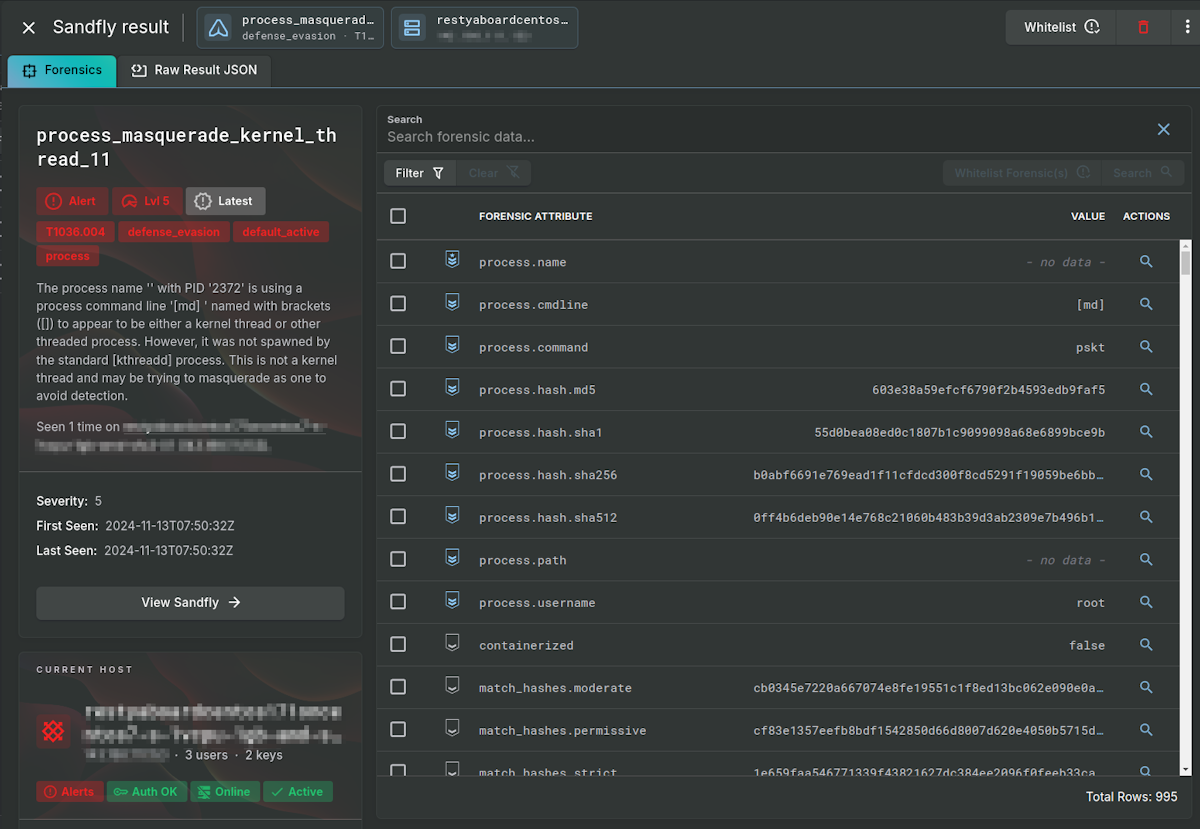Click the View Sandfly button

coord(190,602)
